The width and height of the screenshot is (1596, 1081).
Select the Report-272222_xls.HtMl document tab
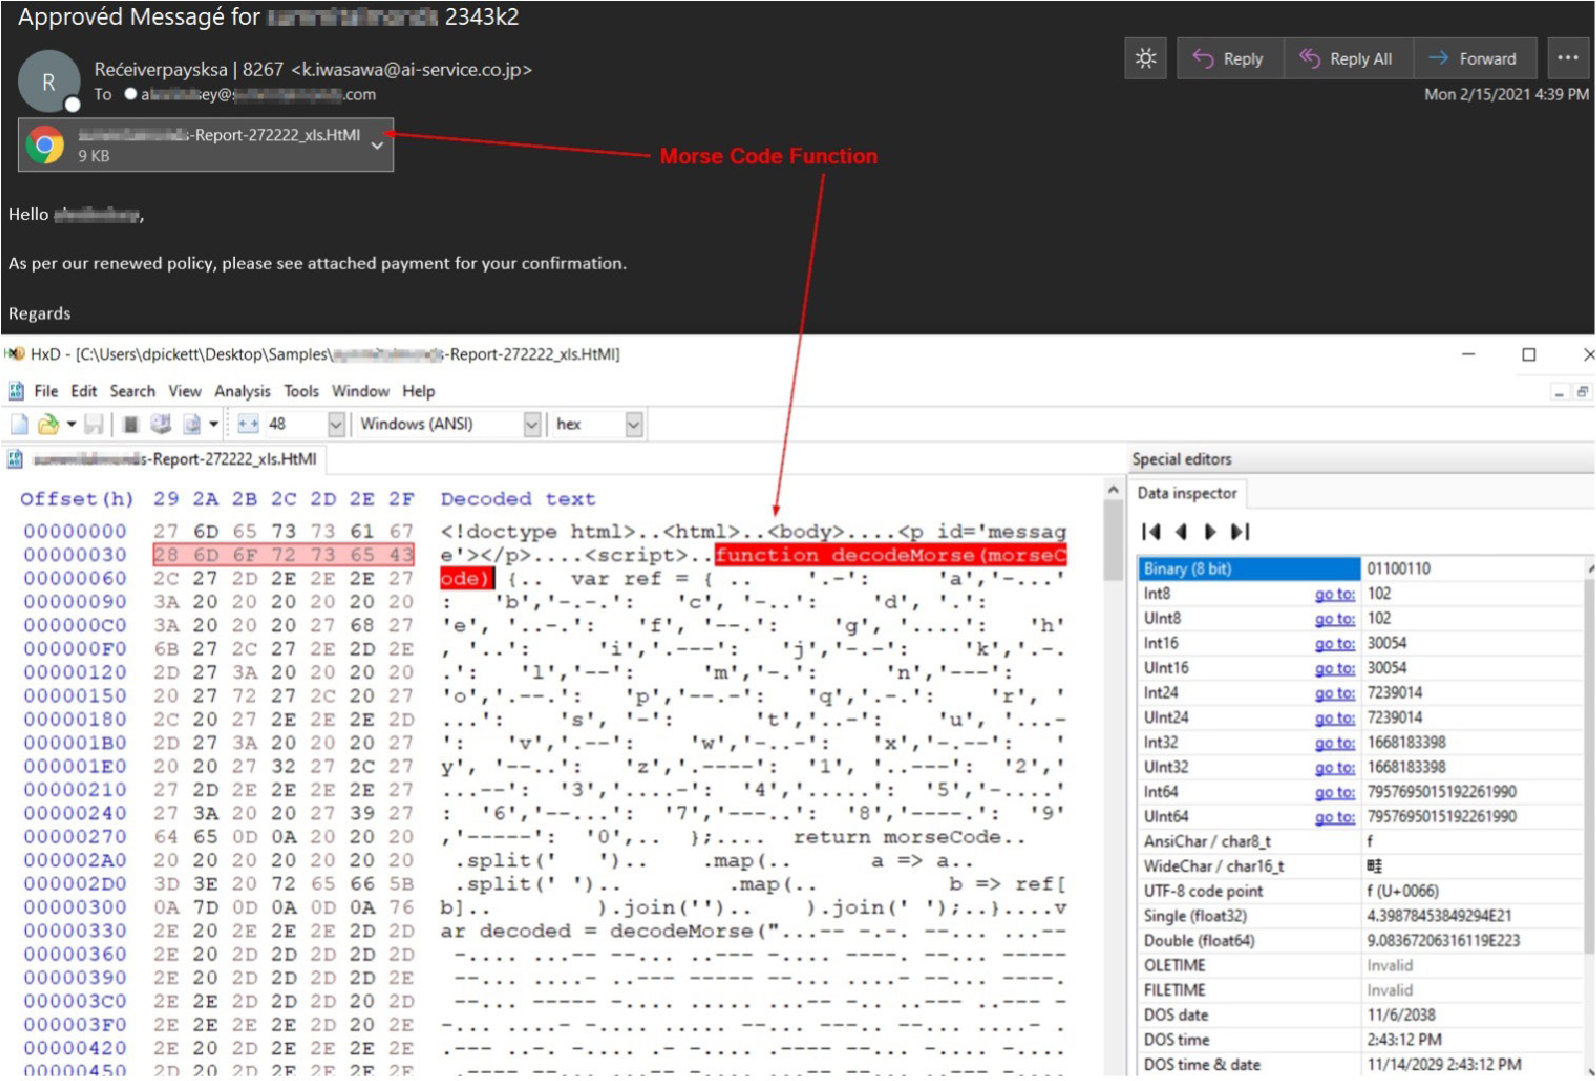pos(164,459)
